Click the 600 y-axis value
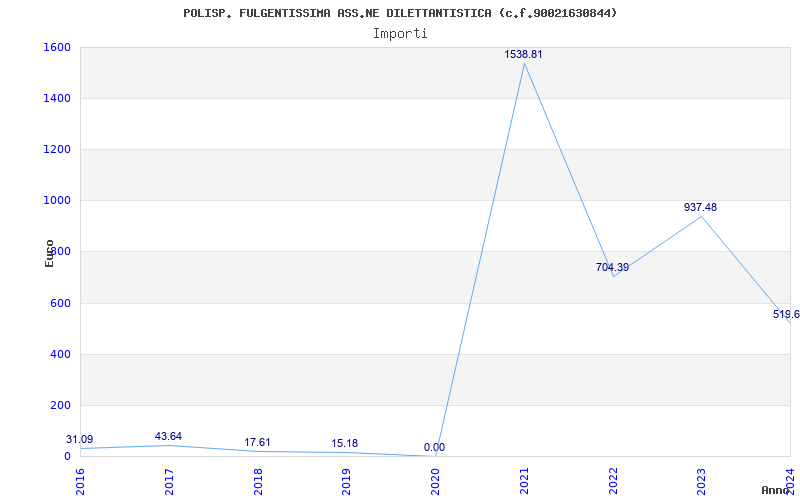The image size is (800, 500). tap(60, 303)
